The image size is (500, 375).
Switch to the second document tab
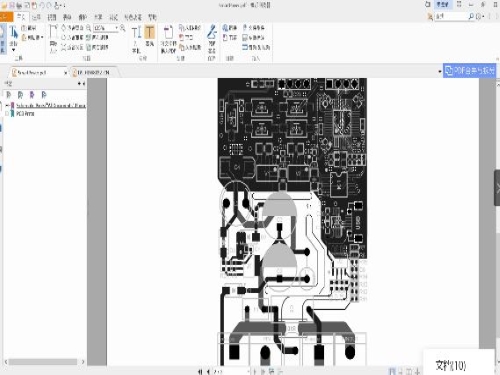(x=93, y=72)
